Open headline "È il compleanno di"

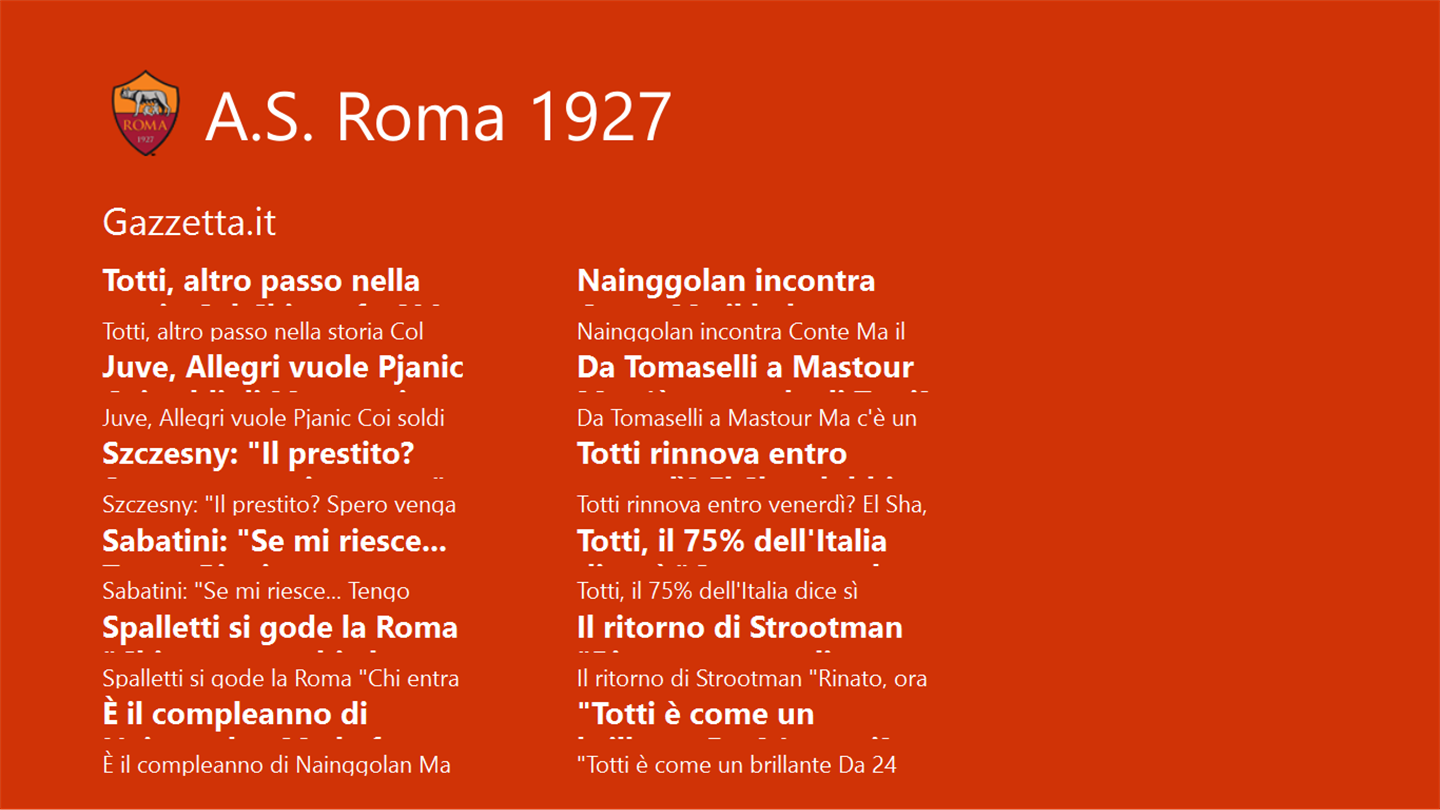[x=235, y=714]
